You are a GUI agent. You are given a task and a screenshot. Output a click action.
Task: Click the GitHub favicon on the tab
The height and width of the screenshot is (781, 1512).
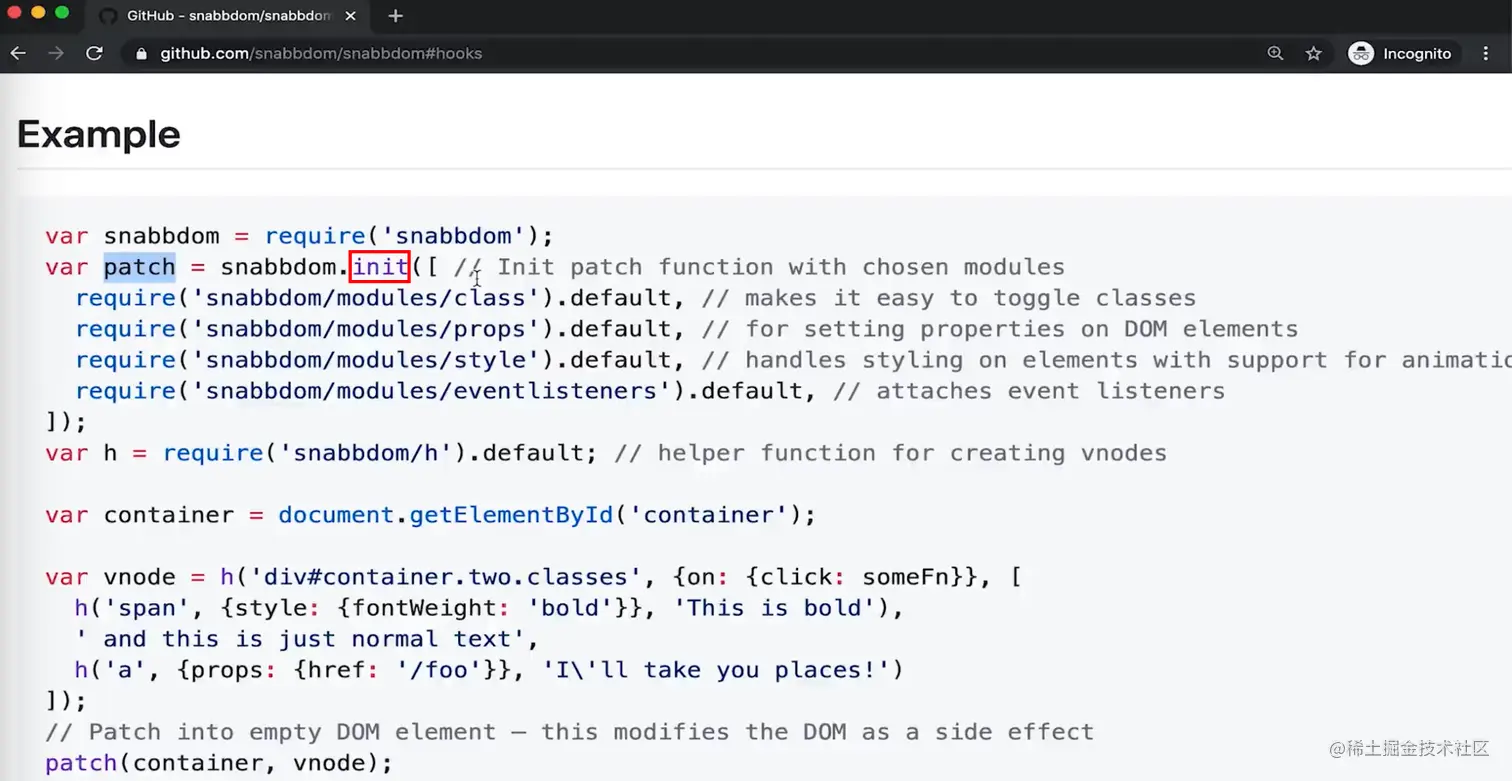tap(108, 16)
